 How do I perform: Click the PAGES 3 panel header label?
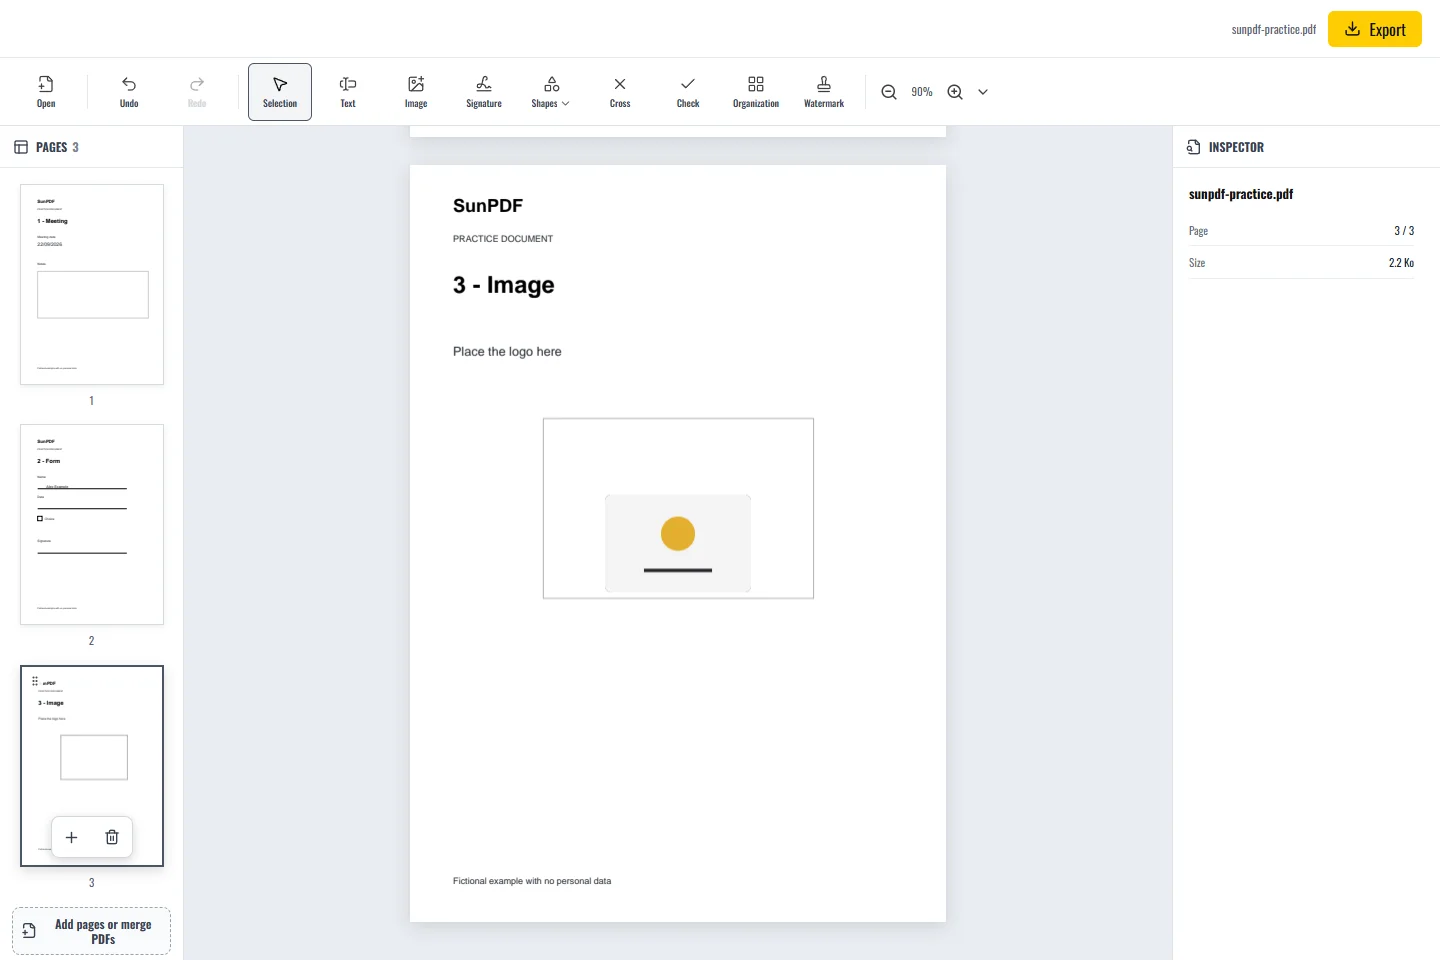(x=57, y=147)
